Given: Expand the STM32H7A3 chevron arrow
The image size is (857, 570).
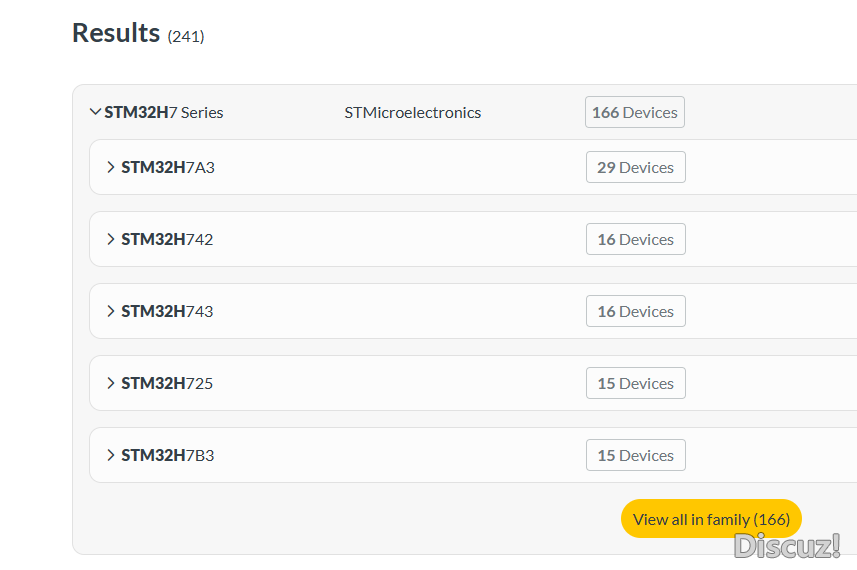Looking at the screenshot, I should point(110,167).
